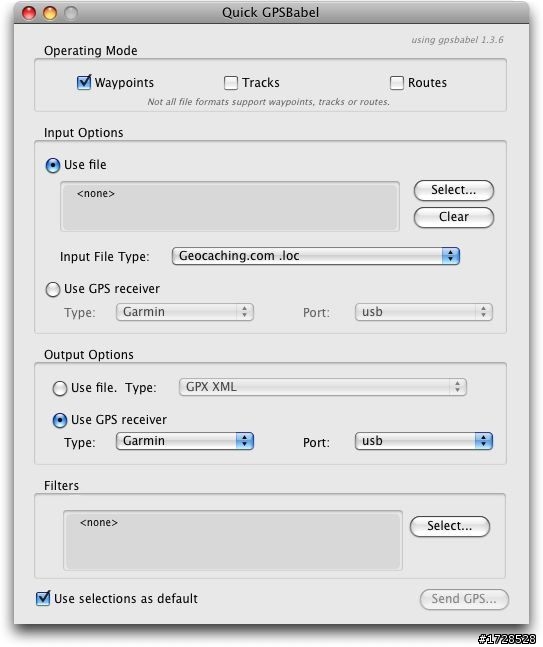The width and height of the screenshot is (543, 647).
Task: Click the Clear button
Action: 453,217
